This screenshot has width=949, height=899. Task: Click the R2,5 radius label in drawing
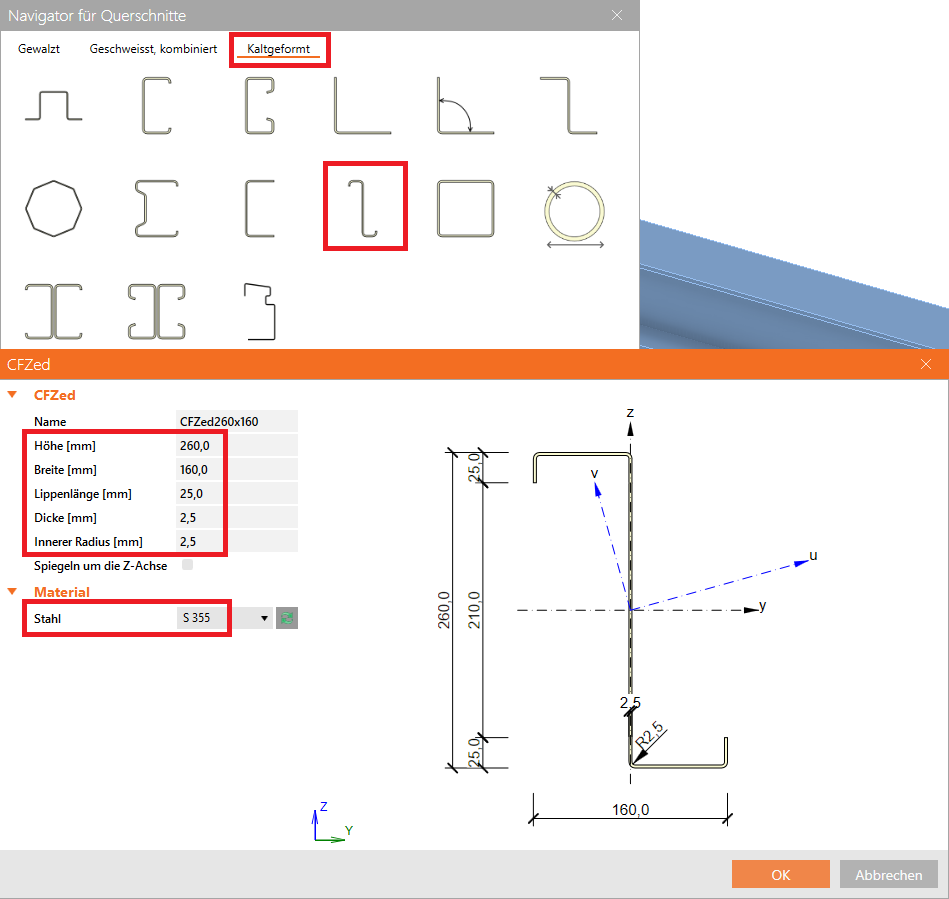pos(650,734)
